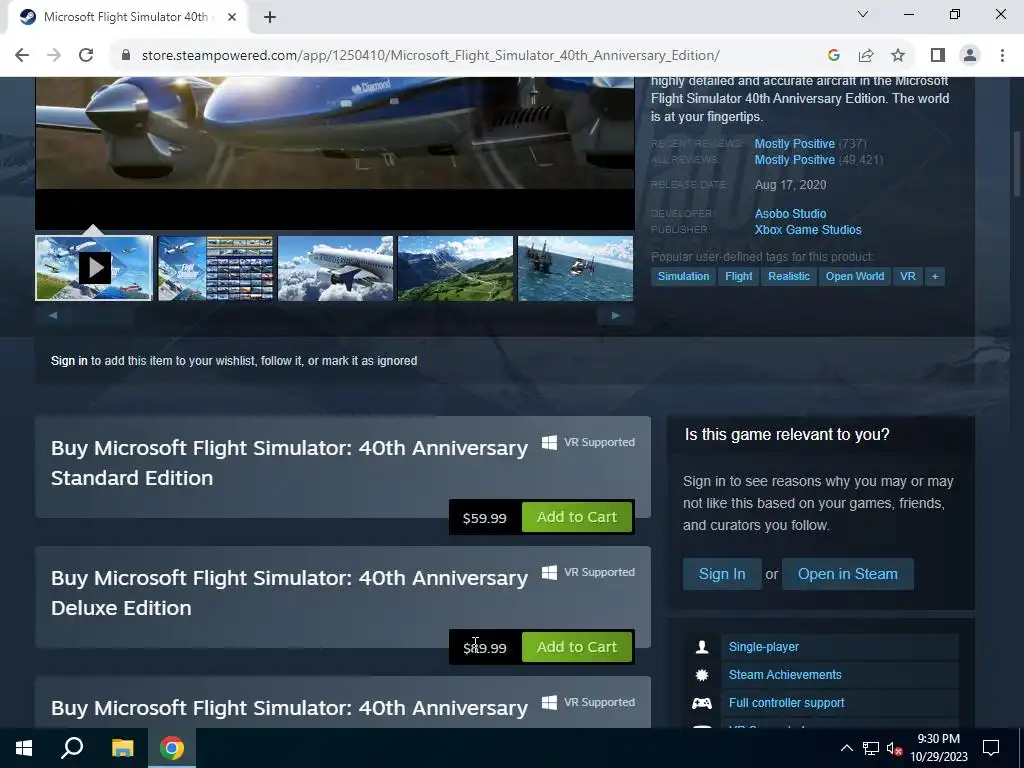This screenshot has height=768, width=1024.
Task: Open the browser side panel
Action: (x=938, y=56)
